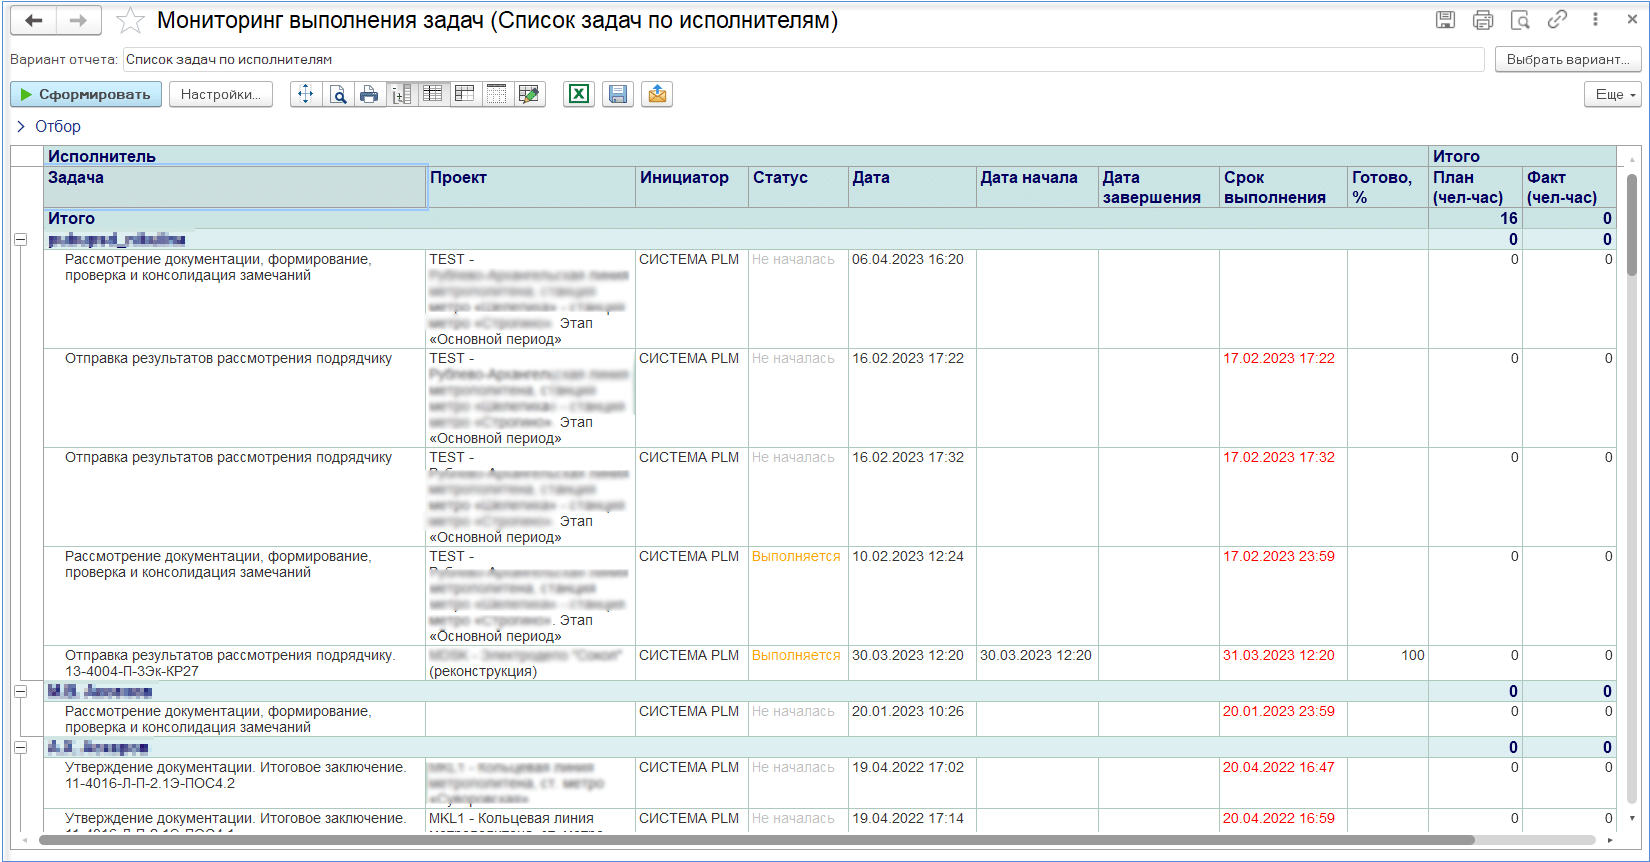Toggle the freeze table header icon

[465, 94]
